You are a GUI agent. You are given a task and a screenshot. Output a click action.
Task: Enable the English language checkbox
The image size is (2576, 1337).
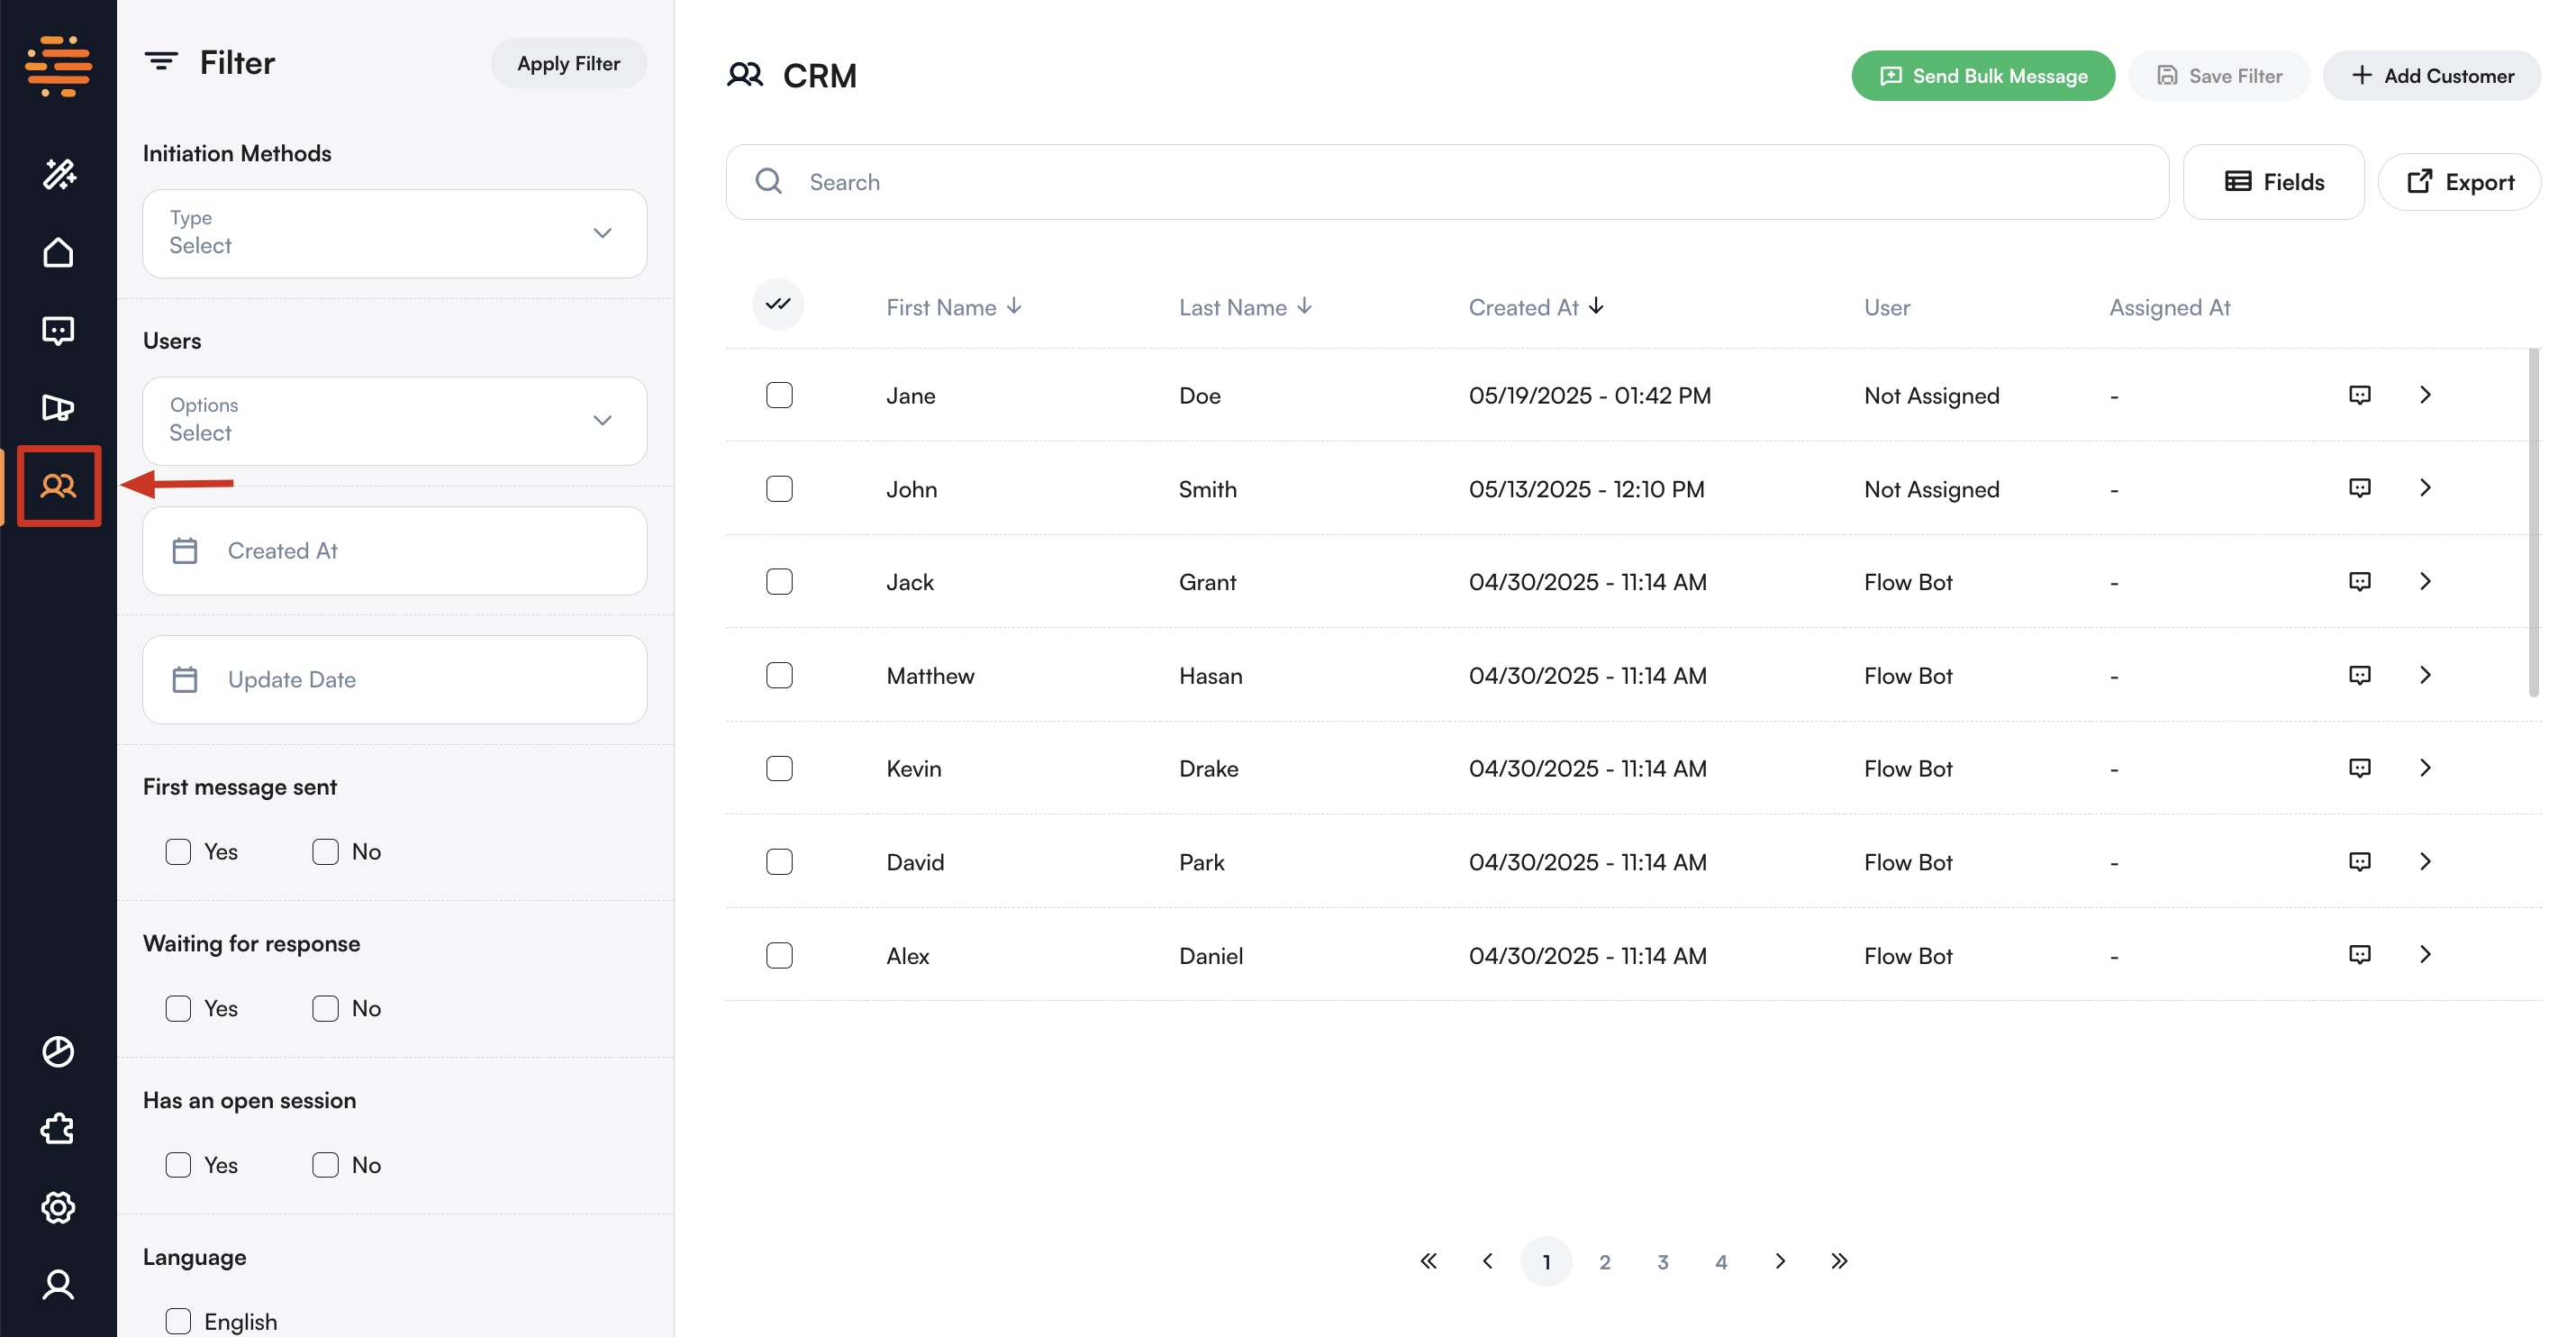(178, 1321)
